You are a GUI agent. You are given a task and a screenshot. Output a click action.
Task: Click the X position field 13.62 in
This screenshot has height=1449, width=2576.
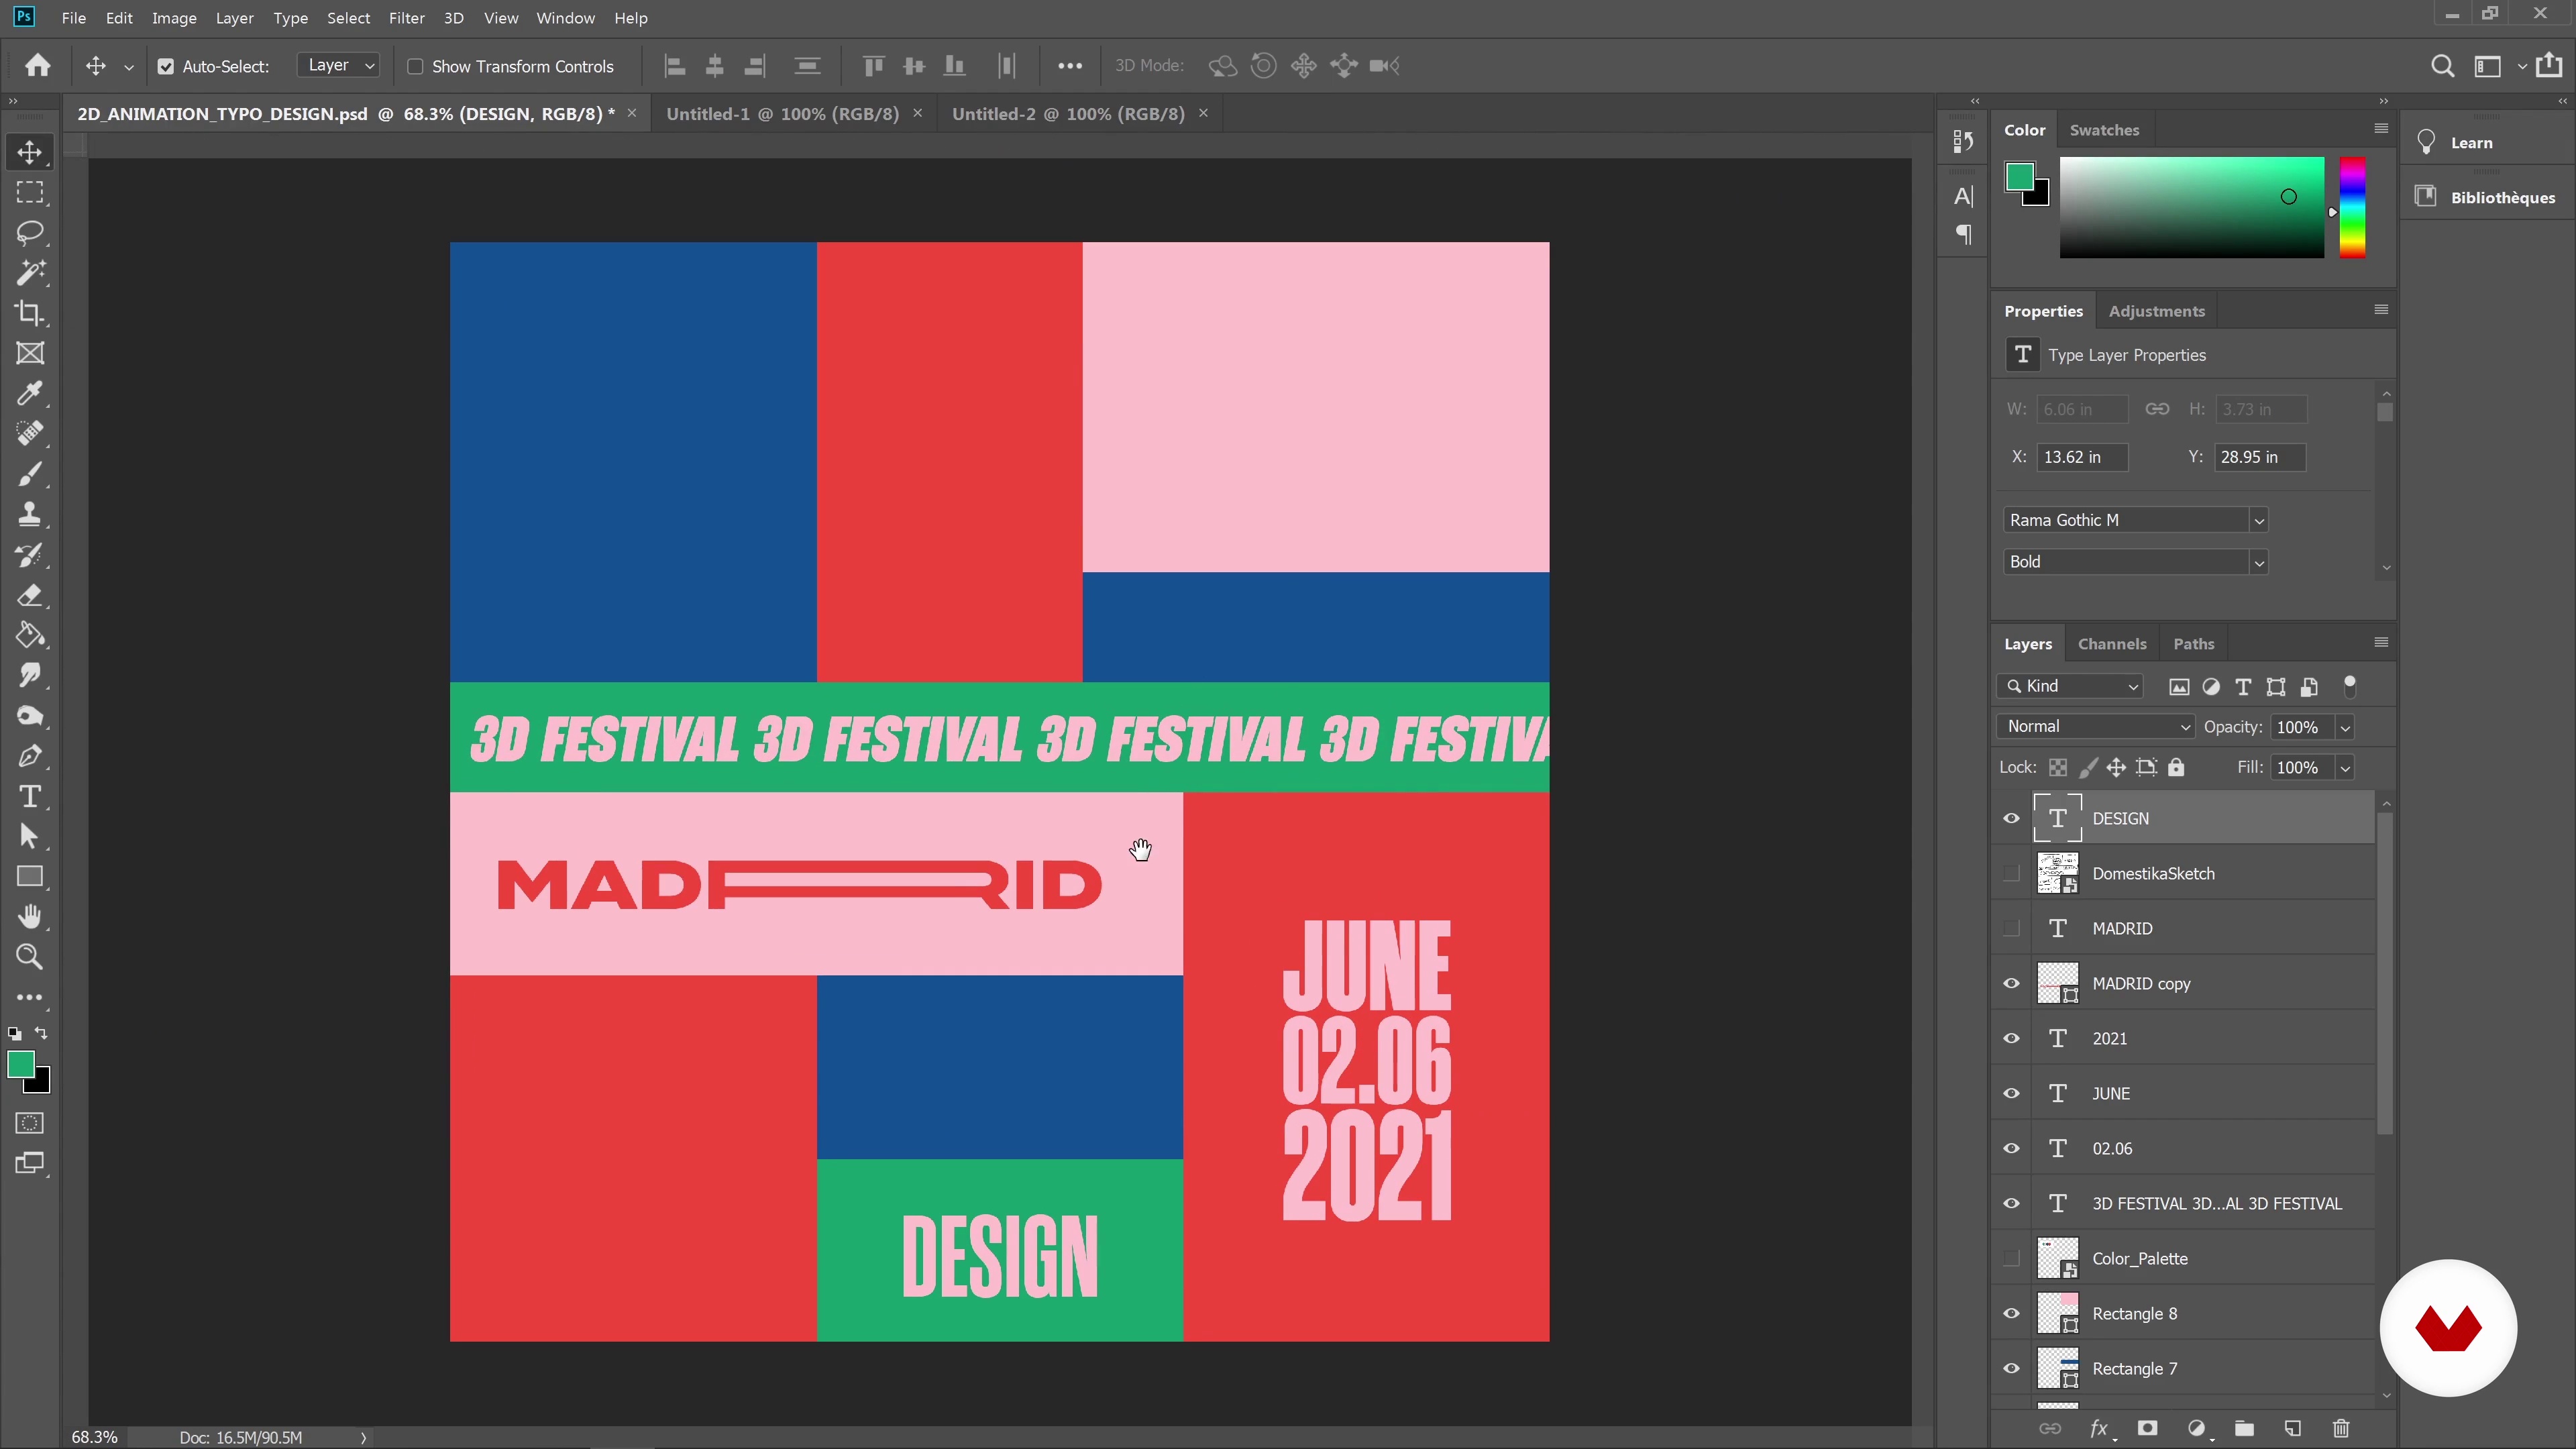2082,457
